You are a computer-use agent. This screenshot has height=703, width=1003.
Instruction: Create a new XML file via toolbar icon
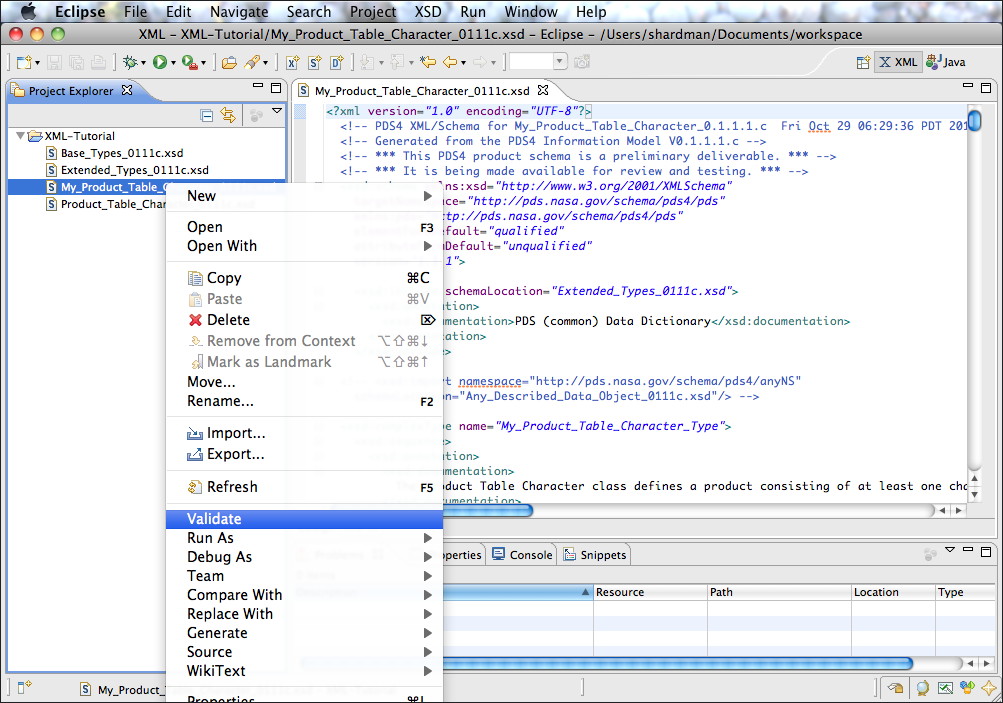coord(292,62)
